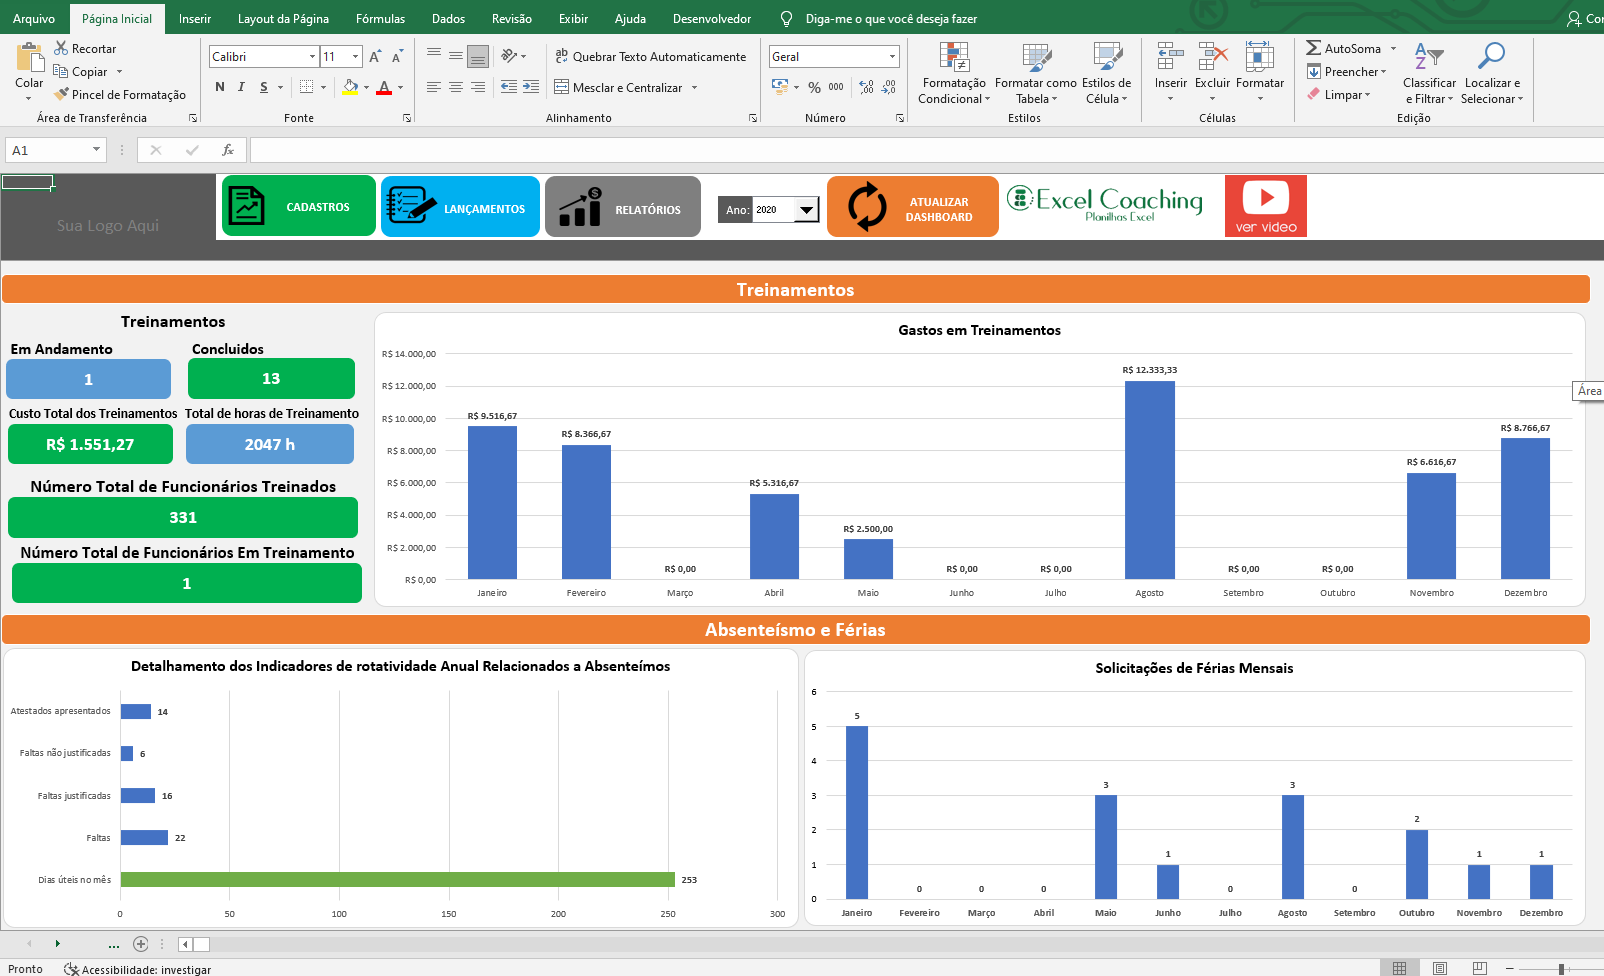
Task: Switch to page layout view
Action: 1439,968
